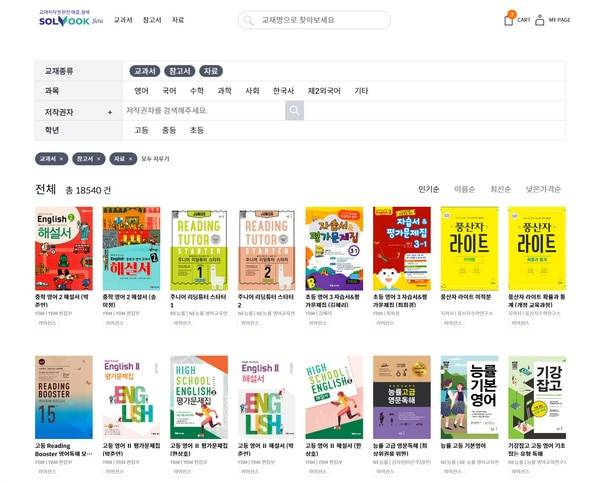Select the 수학 subject filter
This screenshot has height=483, width=616.
pos(197,91)
